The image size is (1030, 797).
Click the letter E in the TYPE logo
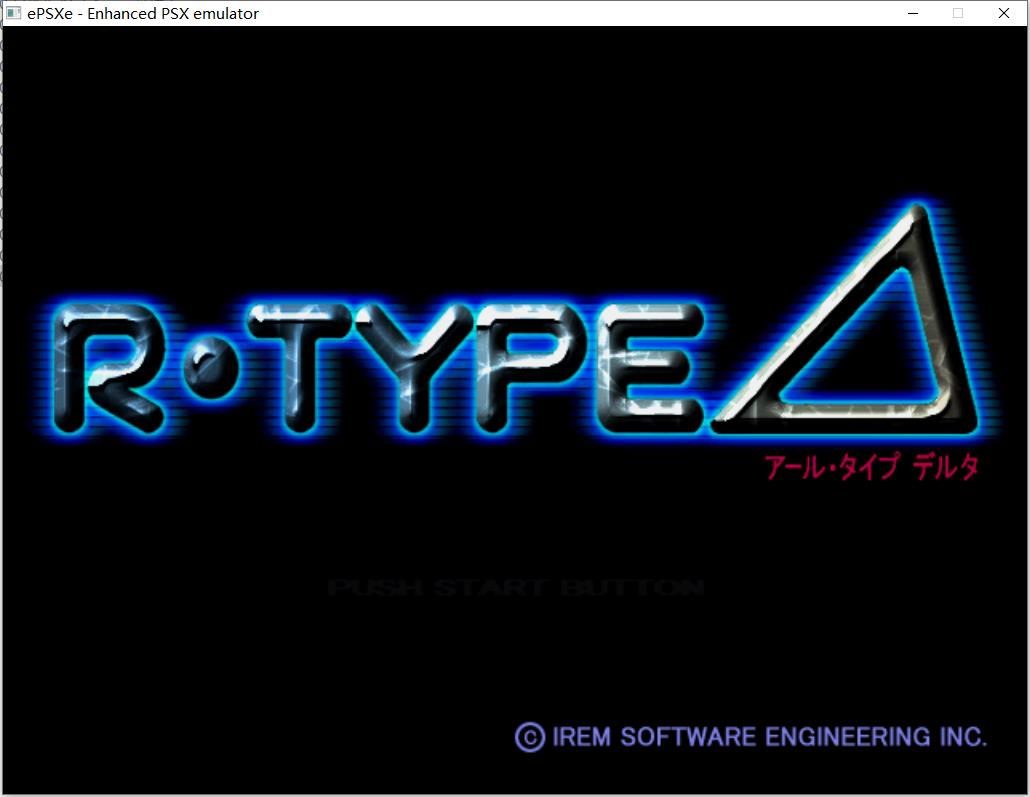pyautogui.click(x=643, y=365)
